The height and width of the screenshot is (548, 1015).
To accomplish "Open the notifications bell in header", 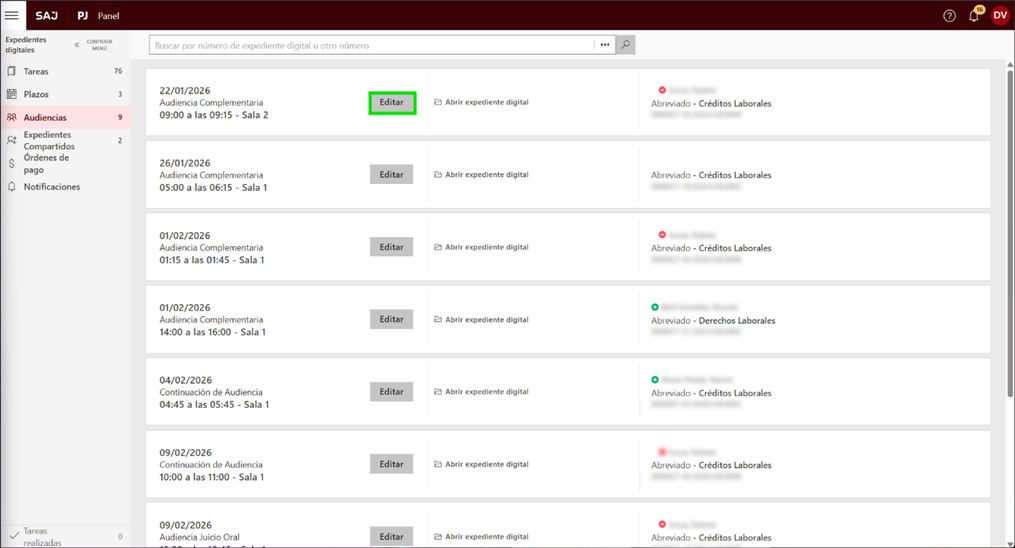I will (x=974, y=16).
